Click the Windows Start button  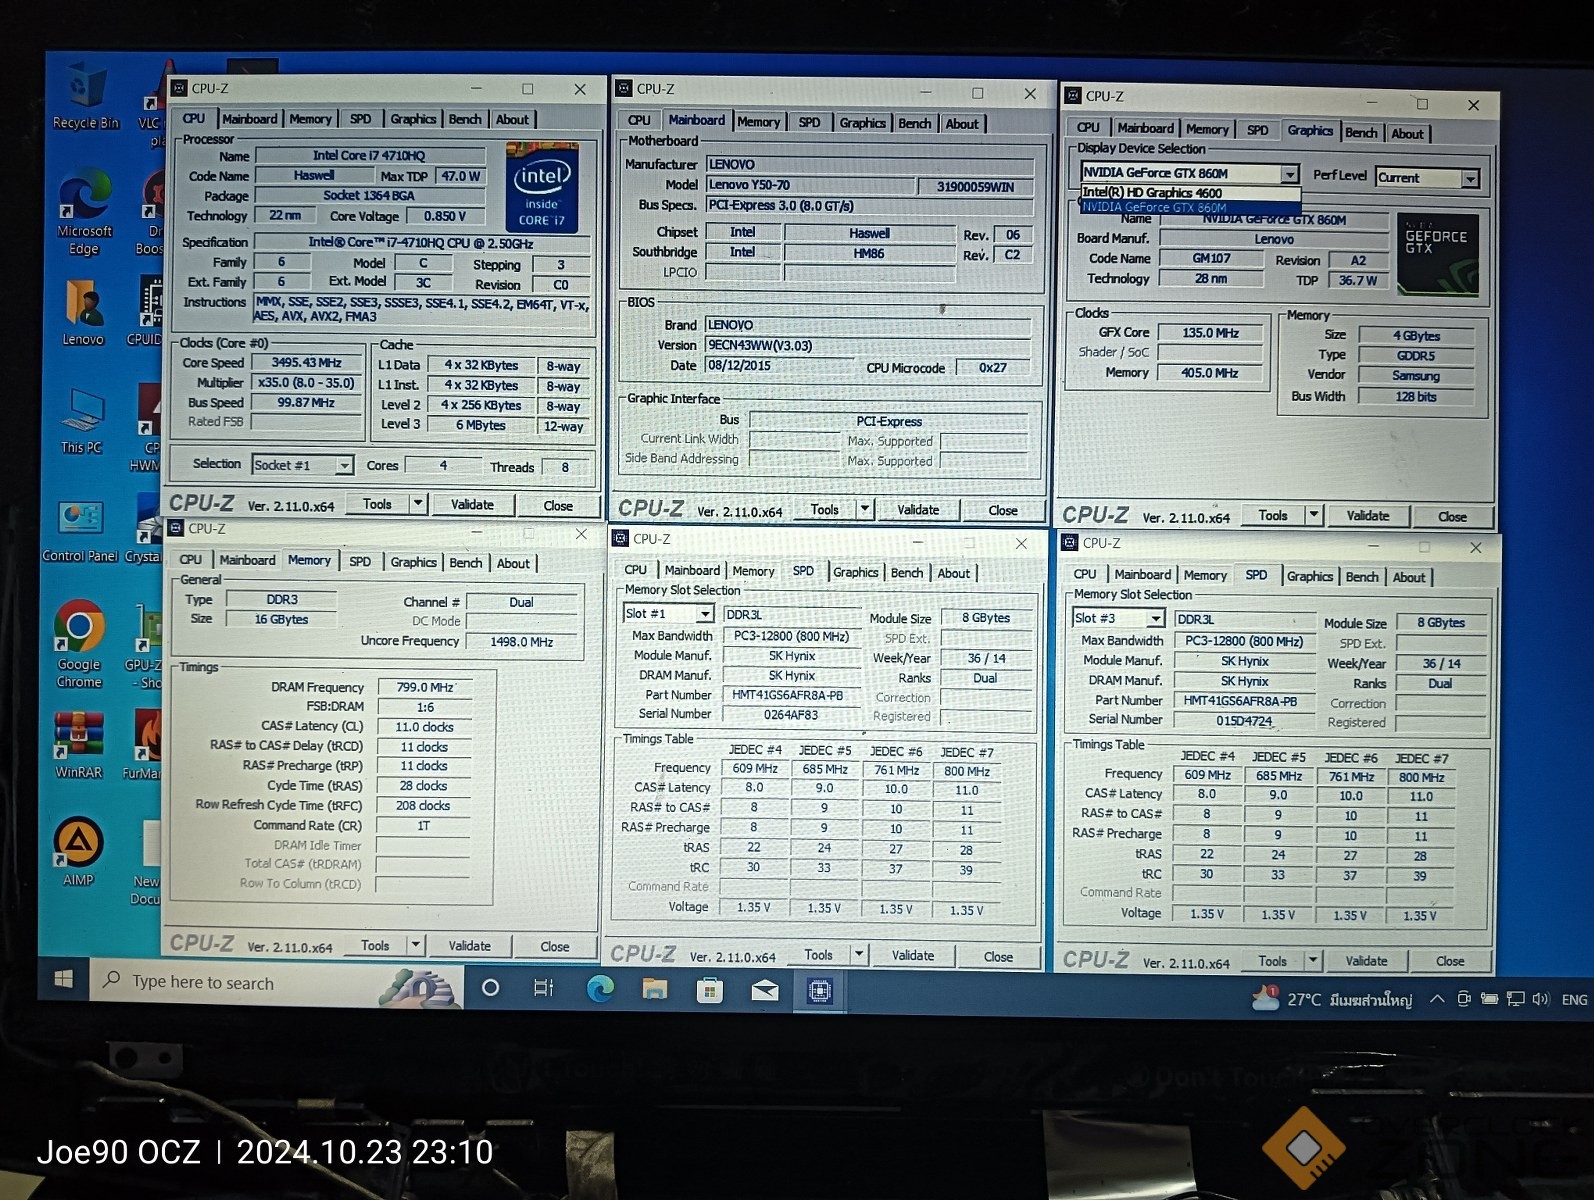coord(63,980)
